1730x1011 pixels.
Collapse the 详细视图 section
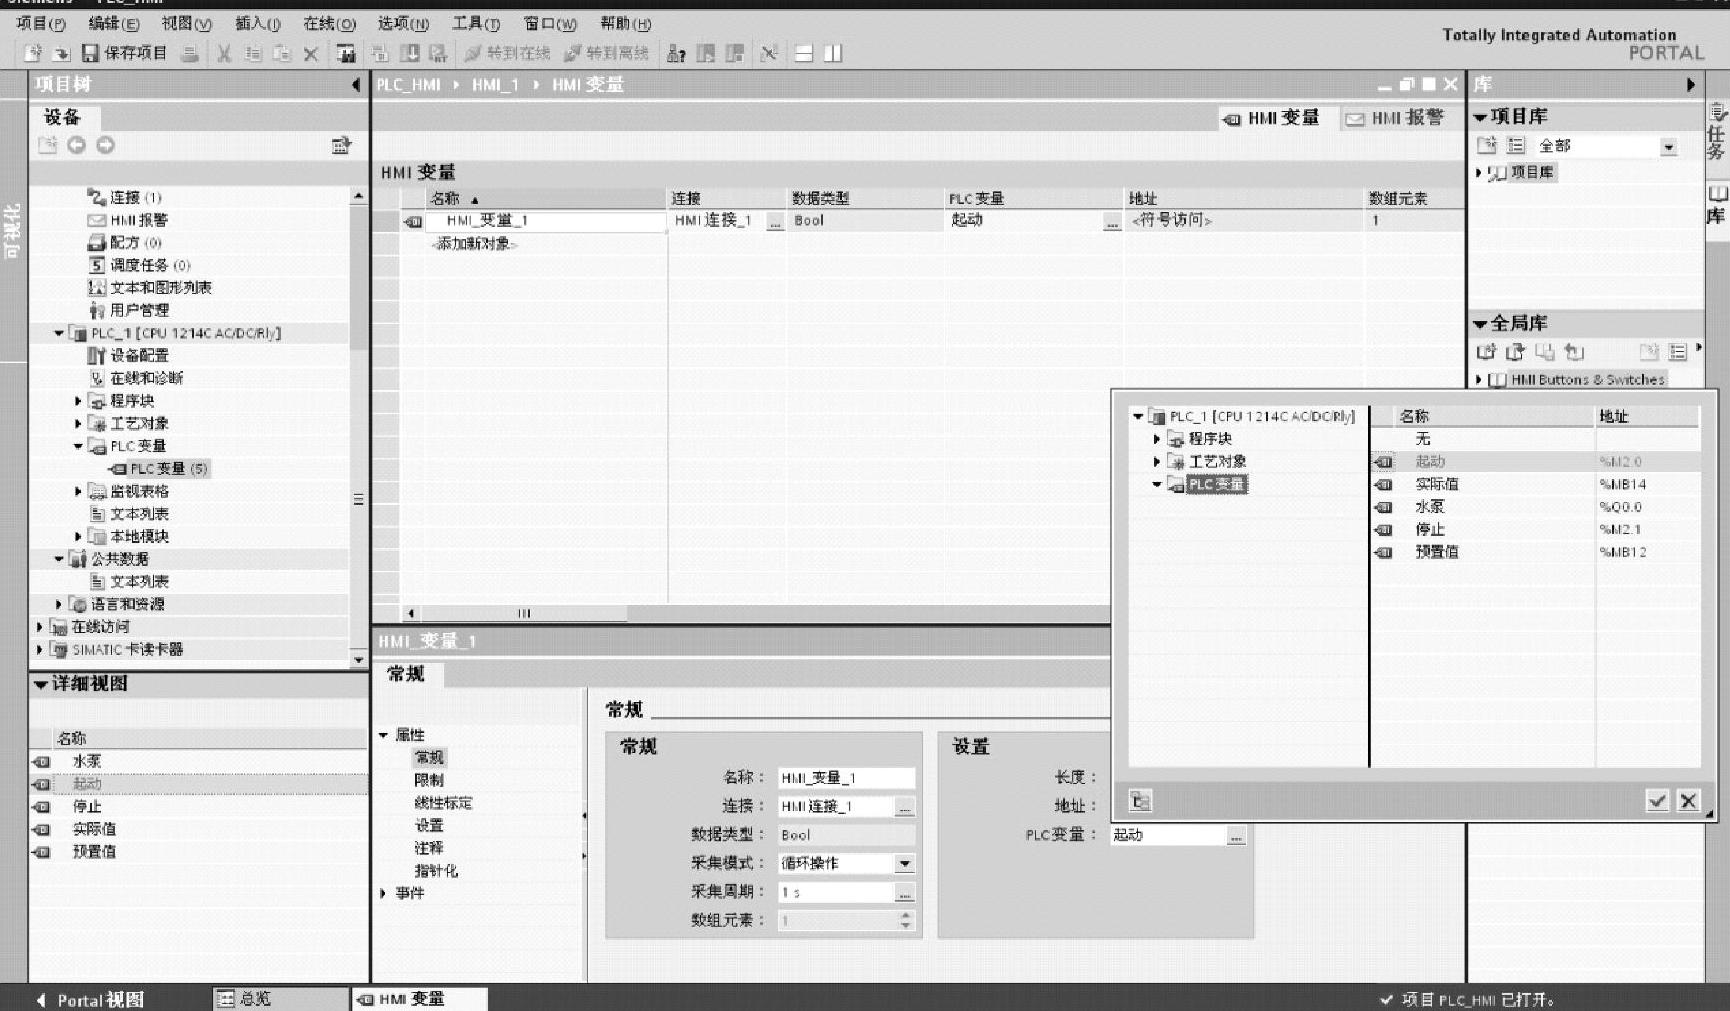[x=41, y=684]
